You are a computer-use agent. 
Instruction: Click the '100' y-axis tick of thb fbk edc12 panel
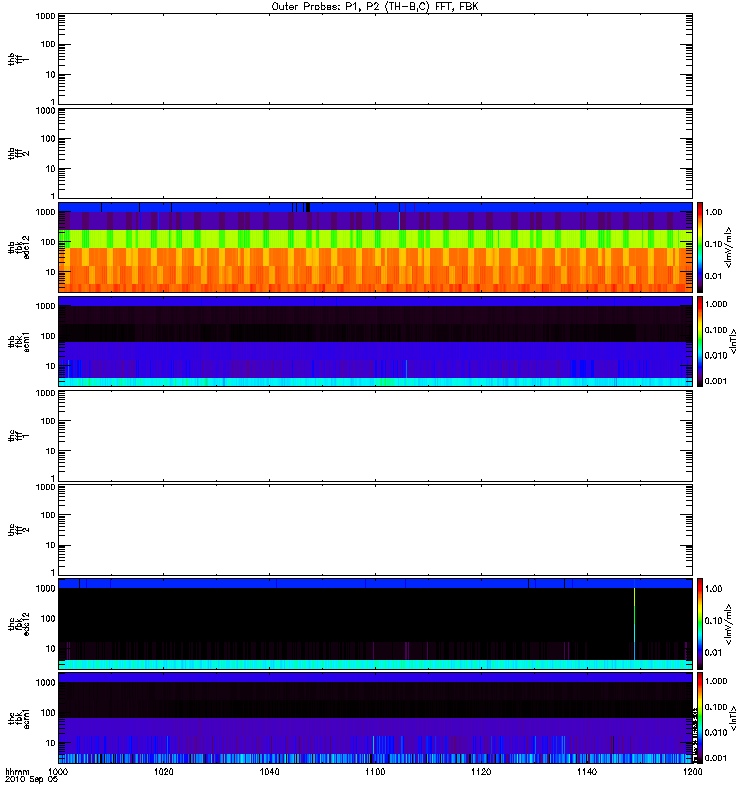coord(48,242)
